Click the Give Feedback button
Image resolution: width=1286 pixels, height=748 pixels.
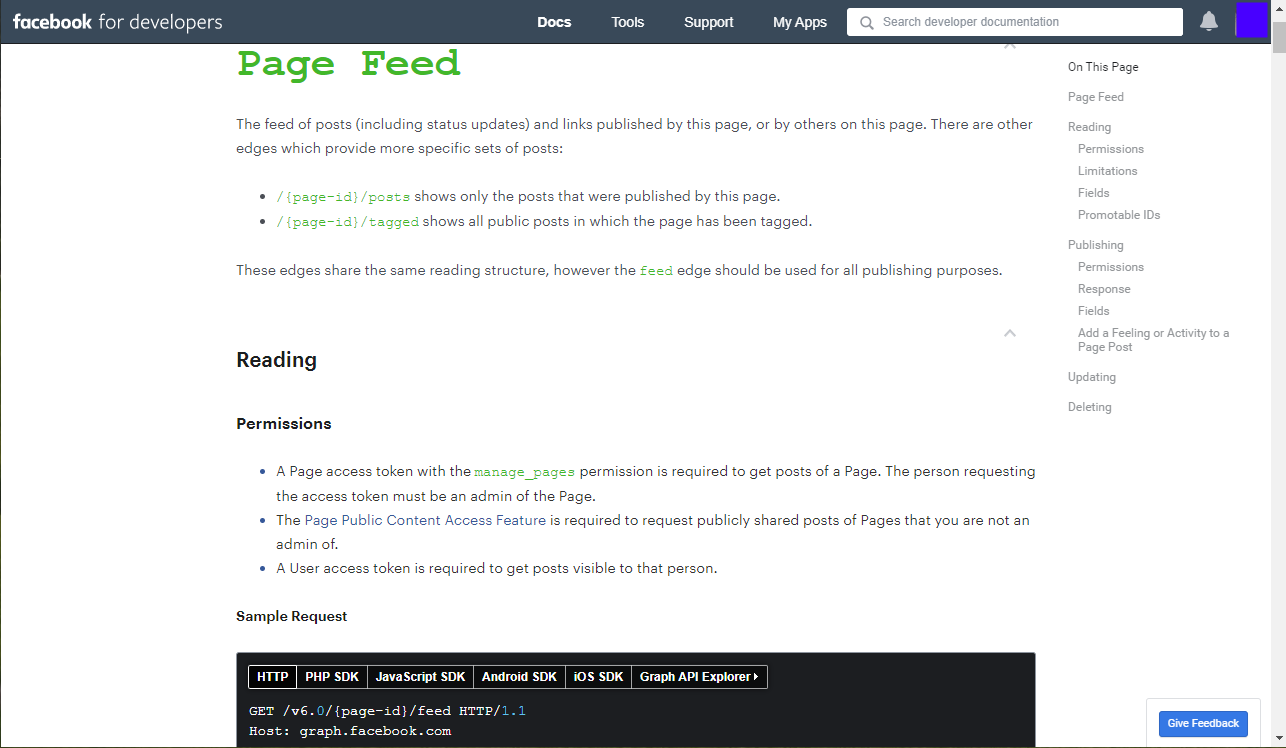click(x=1203, y=723)
